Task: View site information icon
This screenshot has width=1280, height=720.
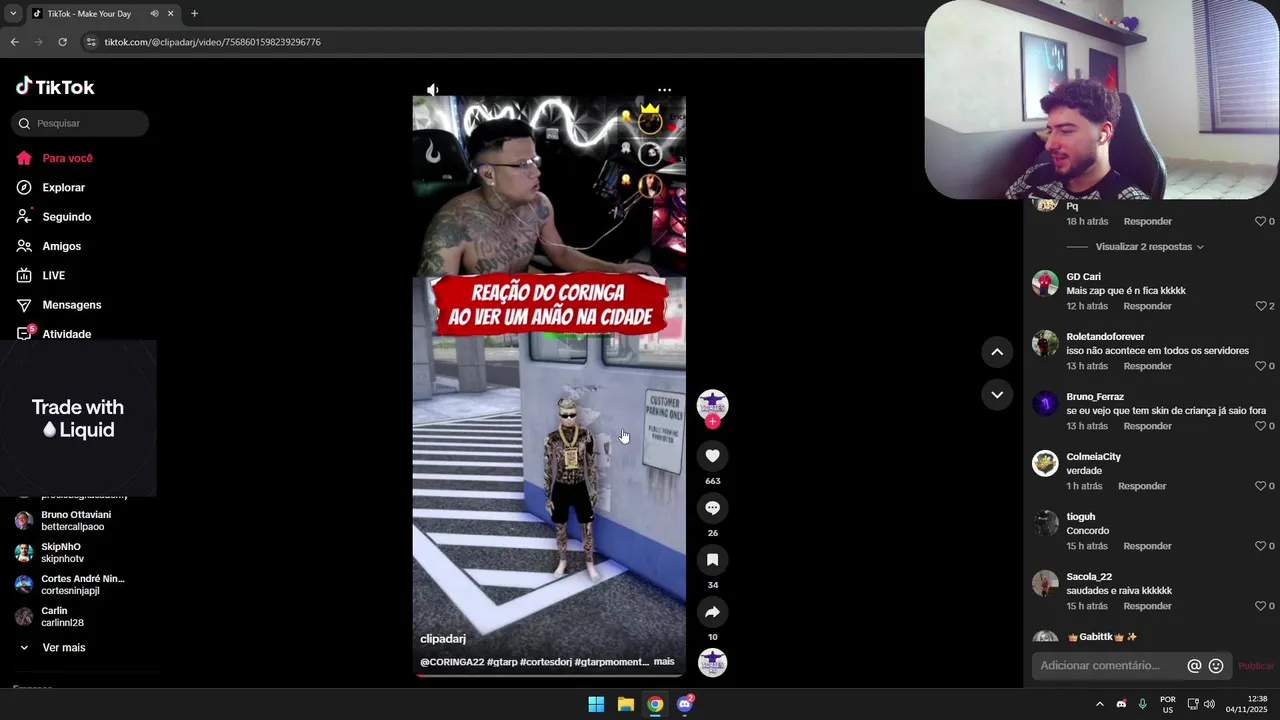Action: pyautogui.click(x=91, y=42)
